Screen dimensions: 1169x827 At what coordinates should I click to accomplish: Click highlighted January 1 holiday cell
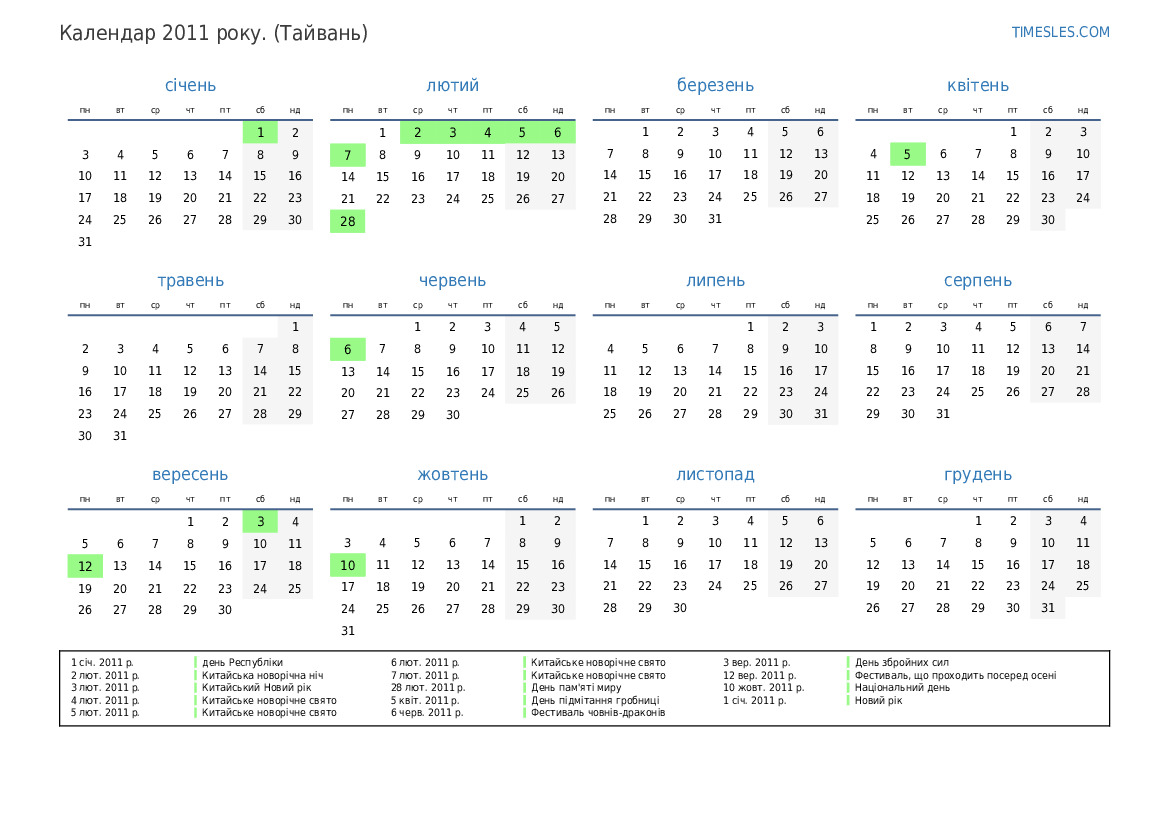260,133
